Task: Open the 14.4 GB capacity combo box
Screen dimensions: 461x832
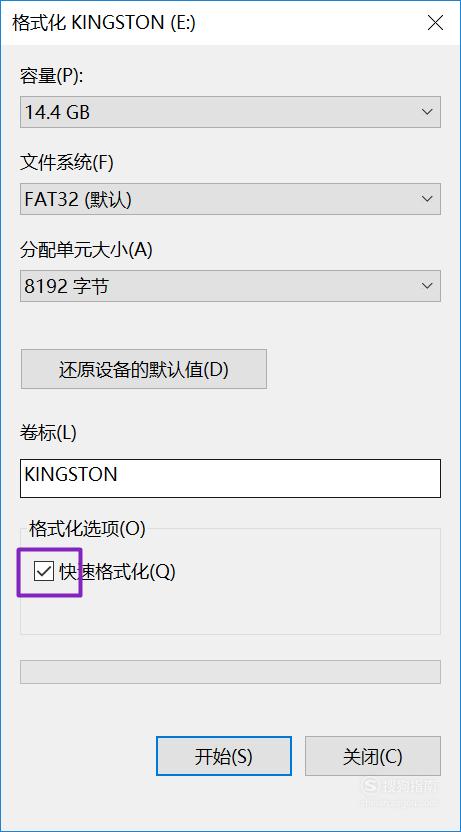Action: click(230, 112)
